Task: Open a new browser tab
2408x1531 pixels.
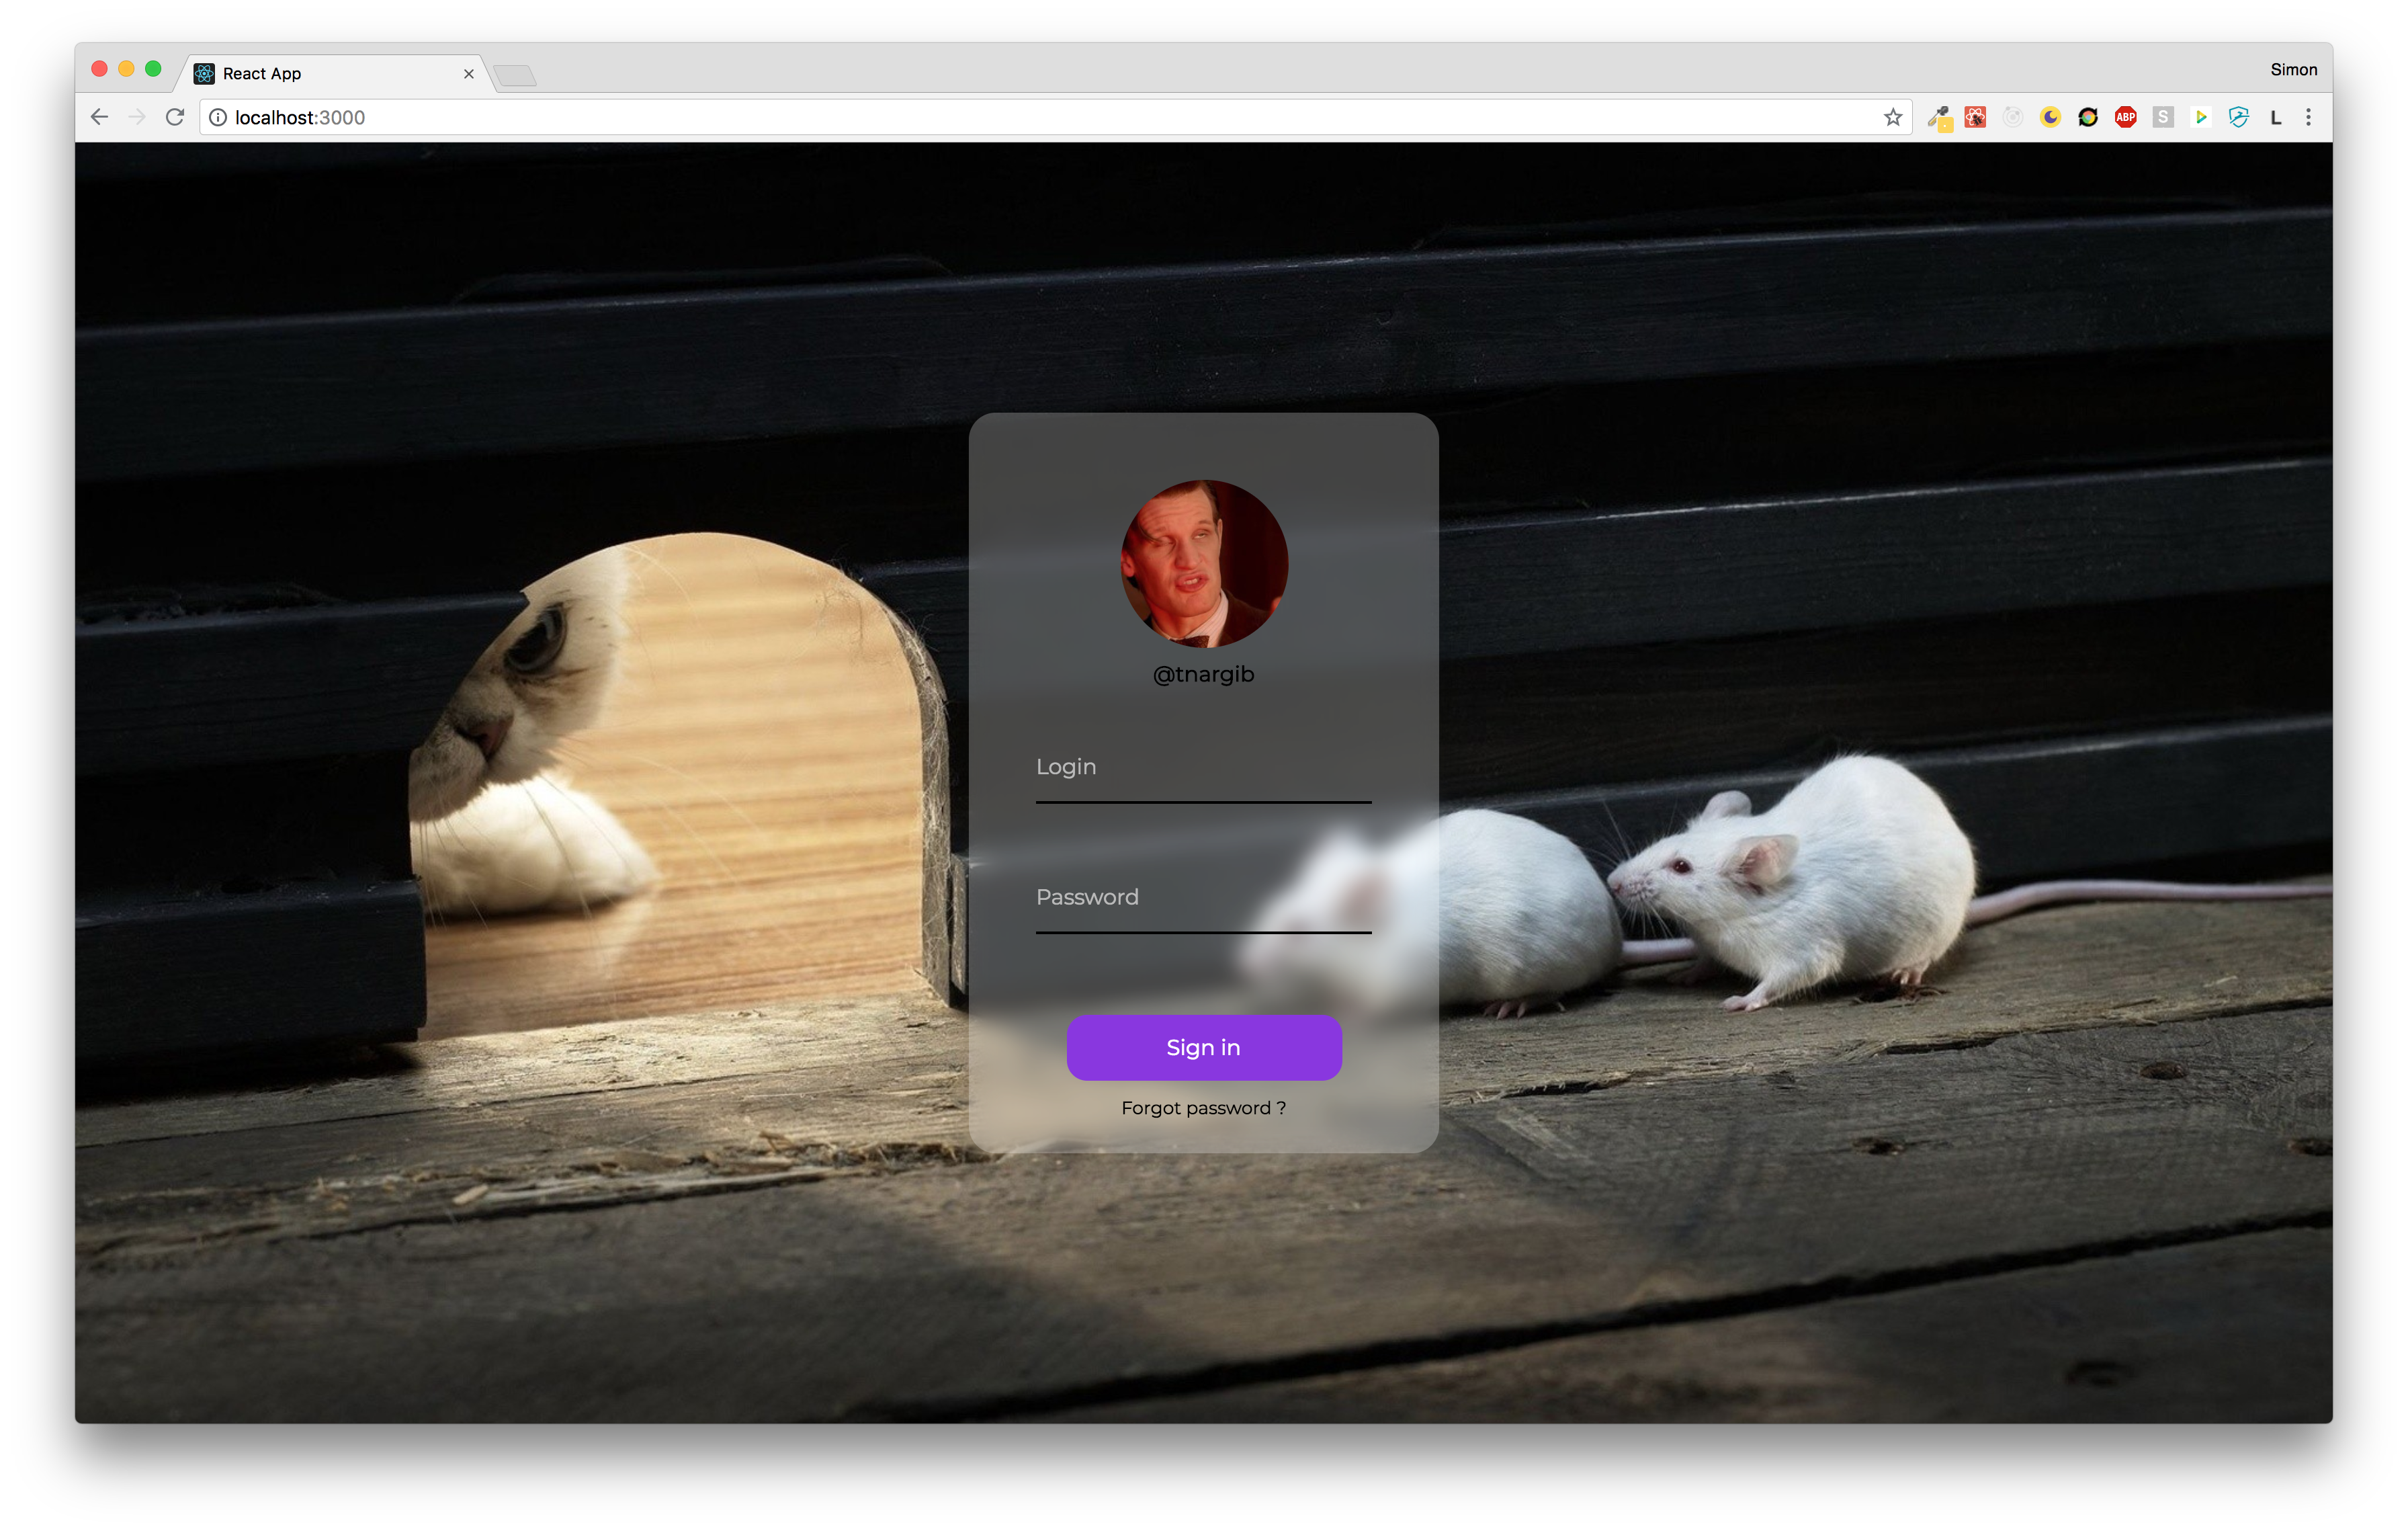Action: [x=516, y=76]
